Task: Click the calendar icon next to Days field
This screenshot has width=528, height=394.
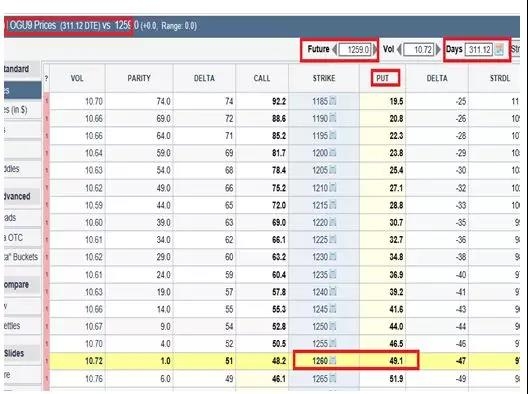Action: pos(499,50)
